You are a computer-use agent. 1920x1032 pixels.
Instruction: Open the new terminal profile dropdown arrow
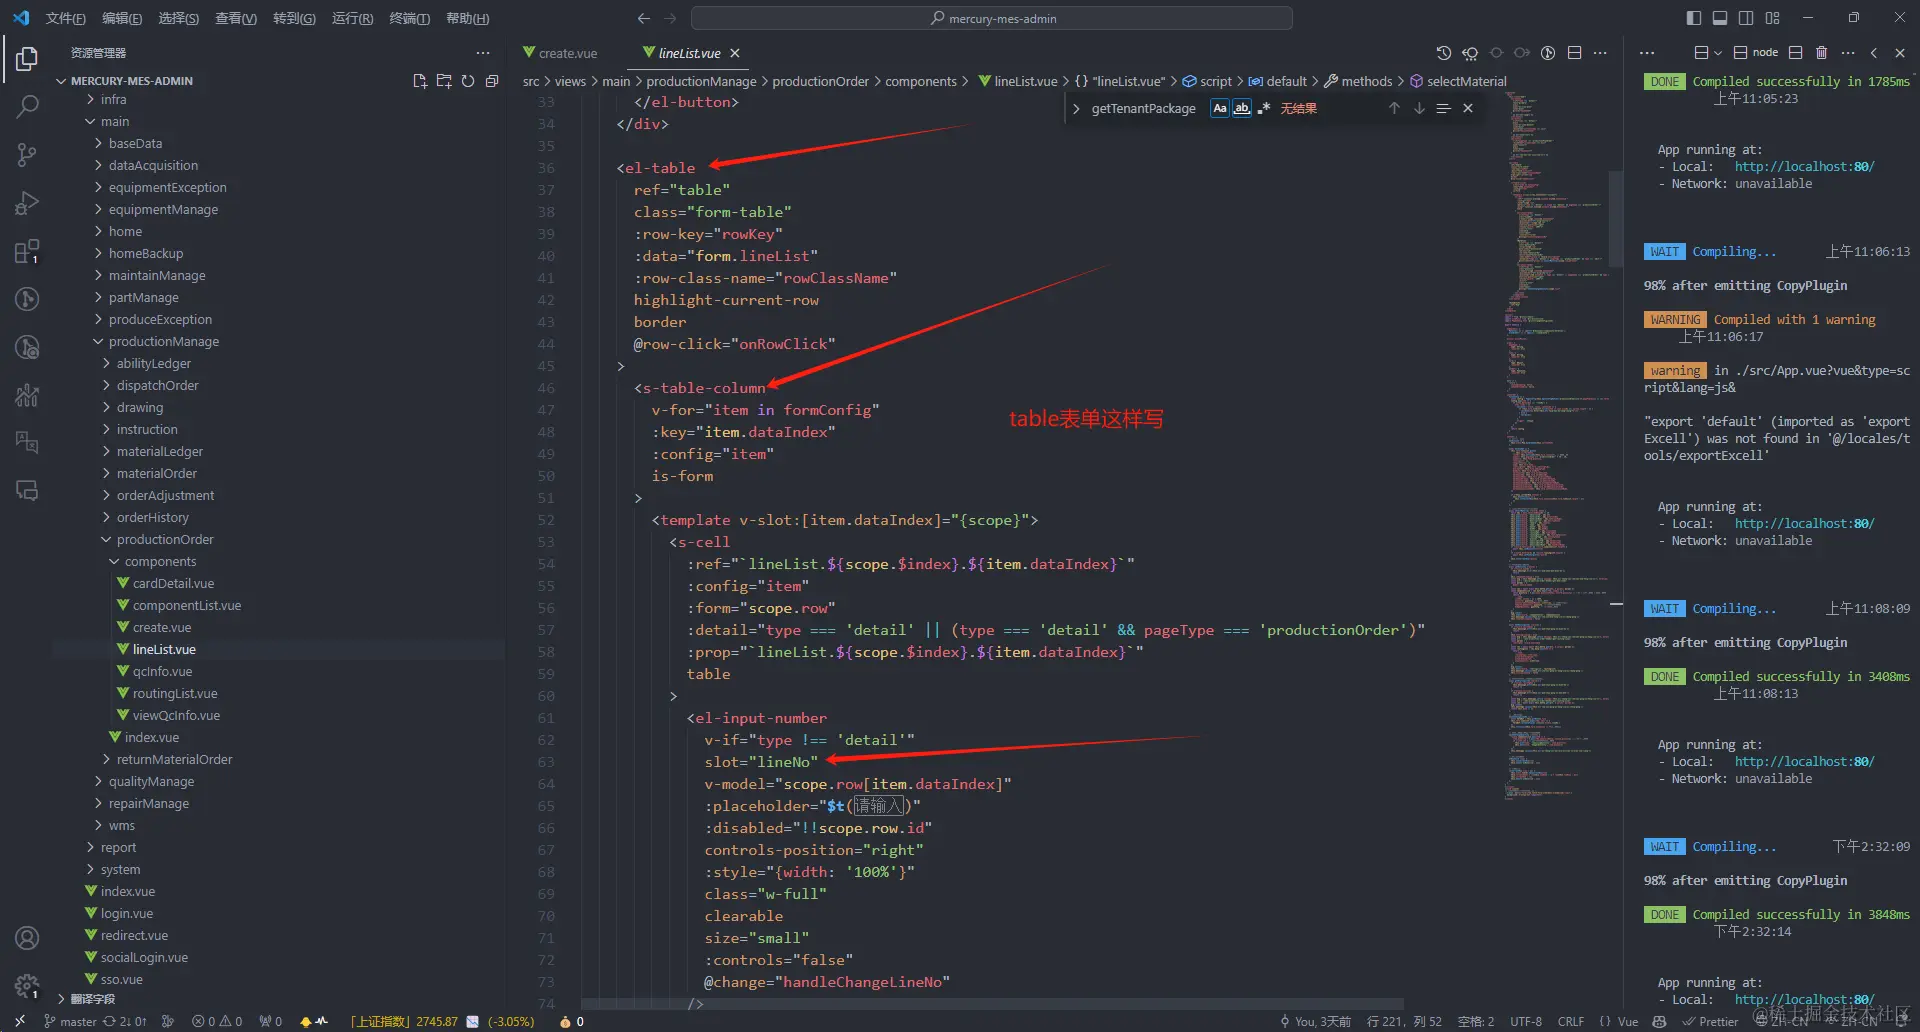pos(1718,53)
